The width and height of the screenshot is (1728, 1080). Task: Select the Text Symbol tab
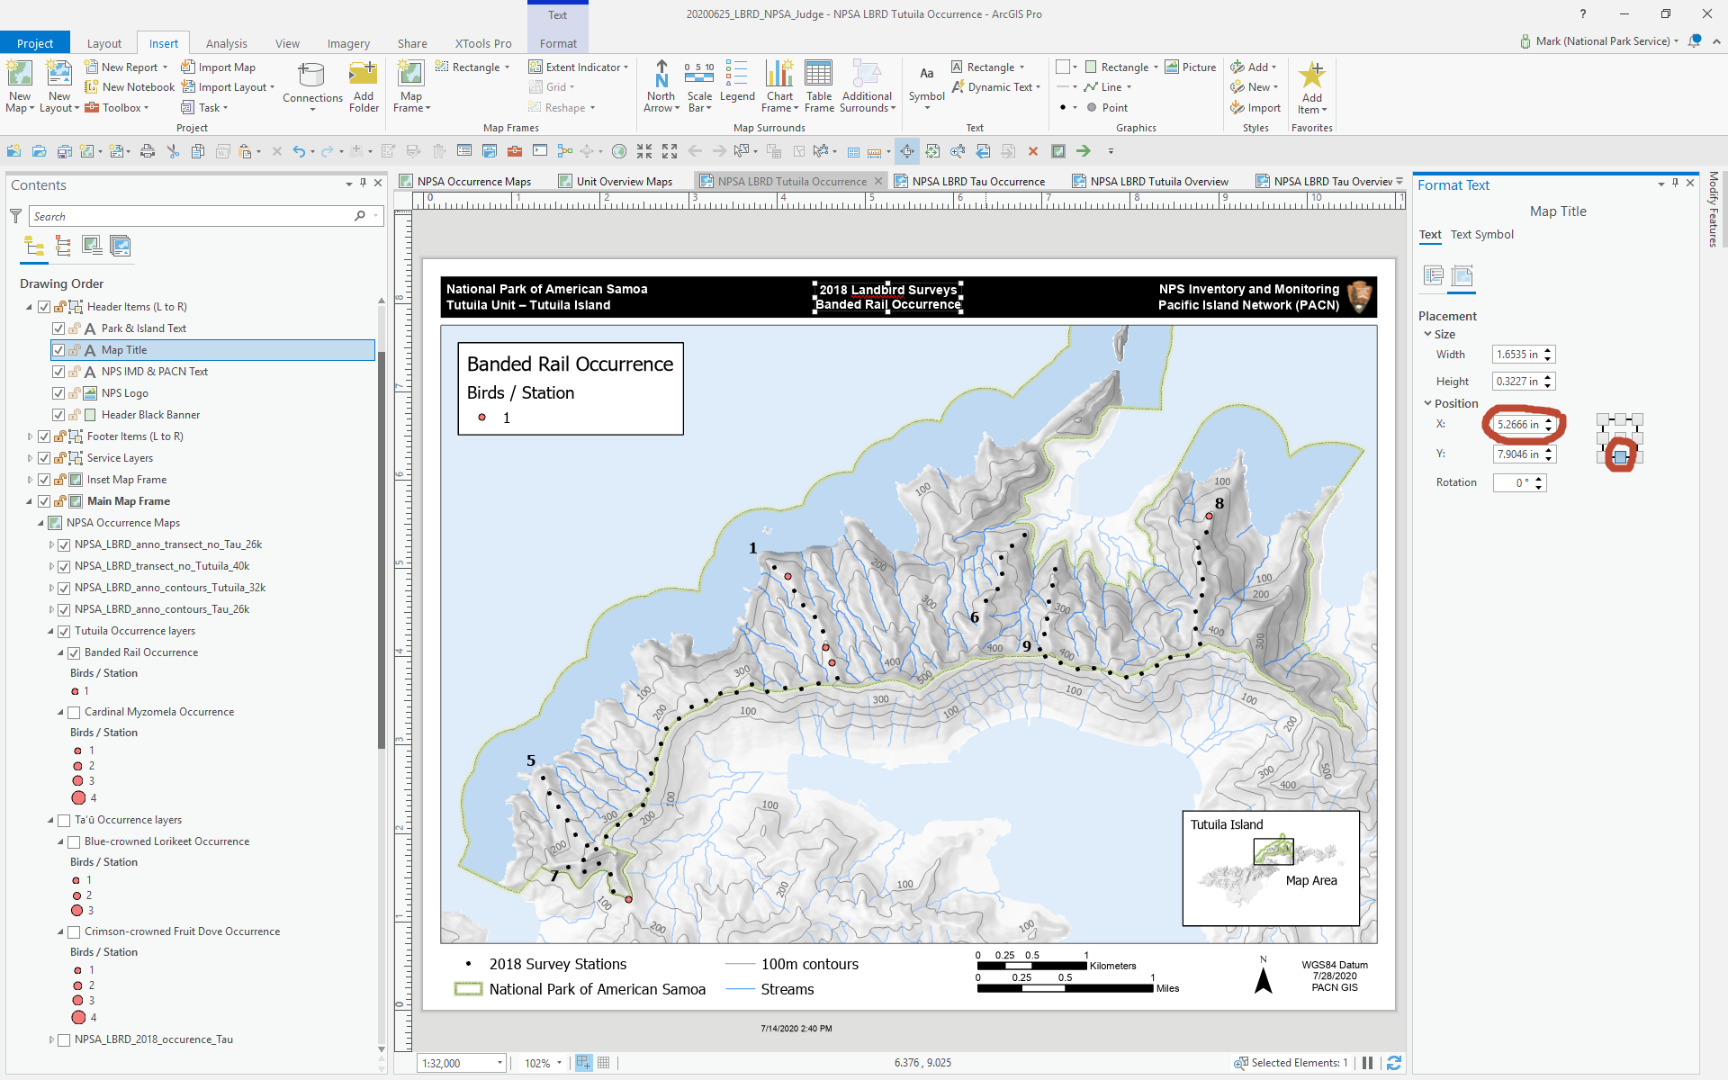1482,235
